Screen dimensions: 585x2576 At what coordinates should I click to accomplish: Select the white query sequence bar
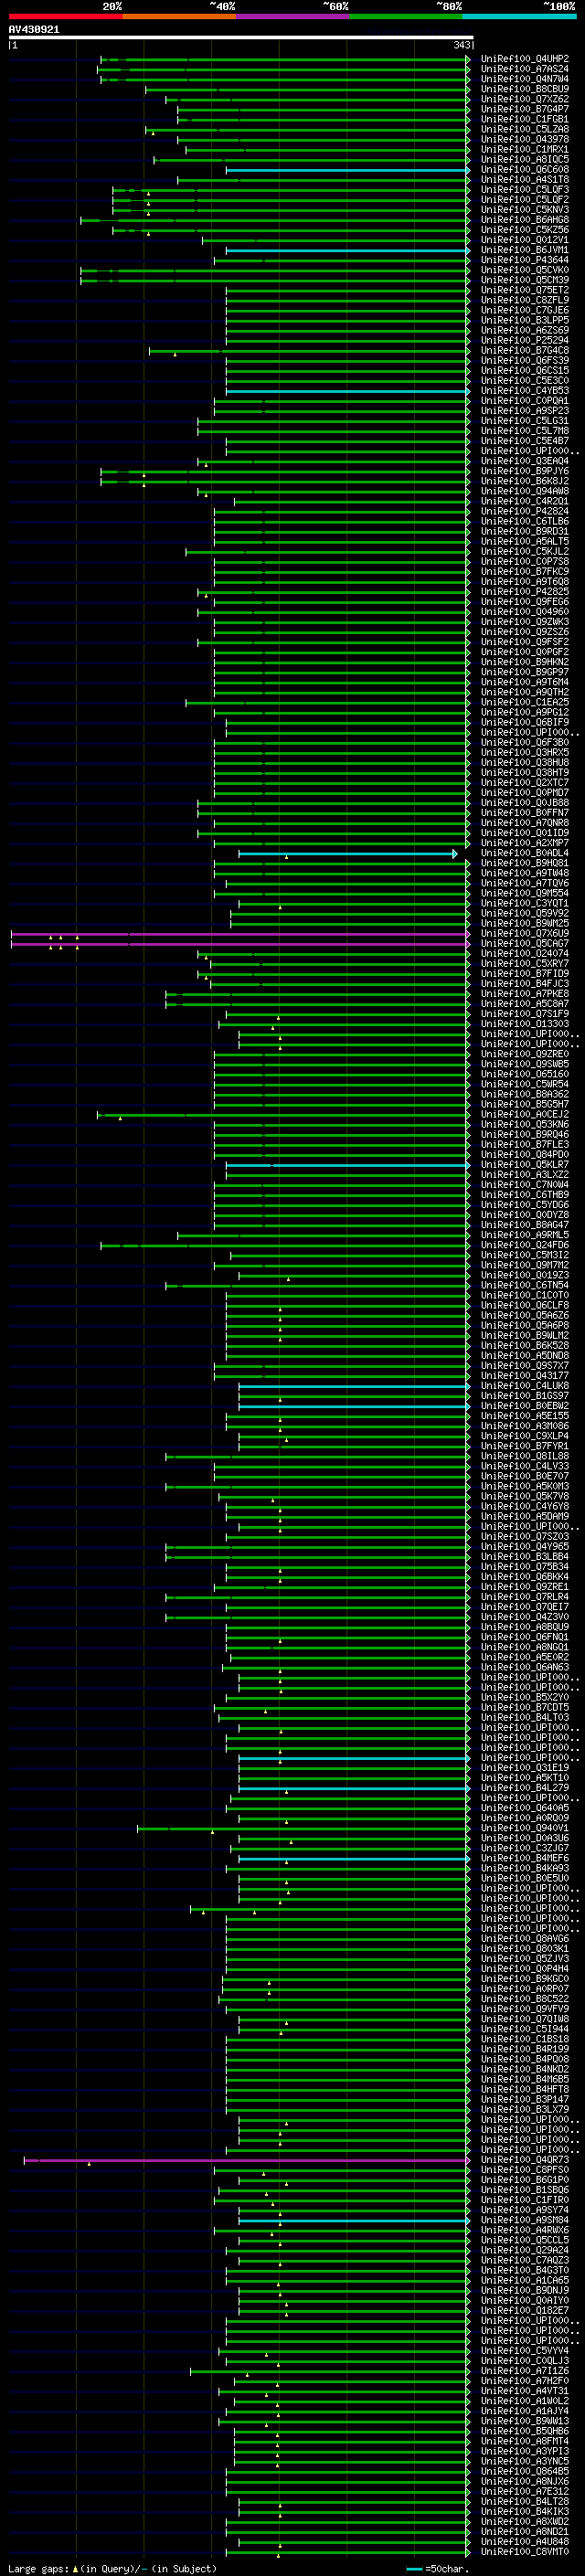tap(241, 38)
